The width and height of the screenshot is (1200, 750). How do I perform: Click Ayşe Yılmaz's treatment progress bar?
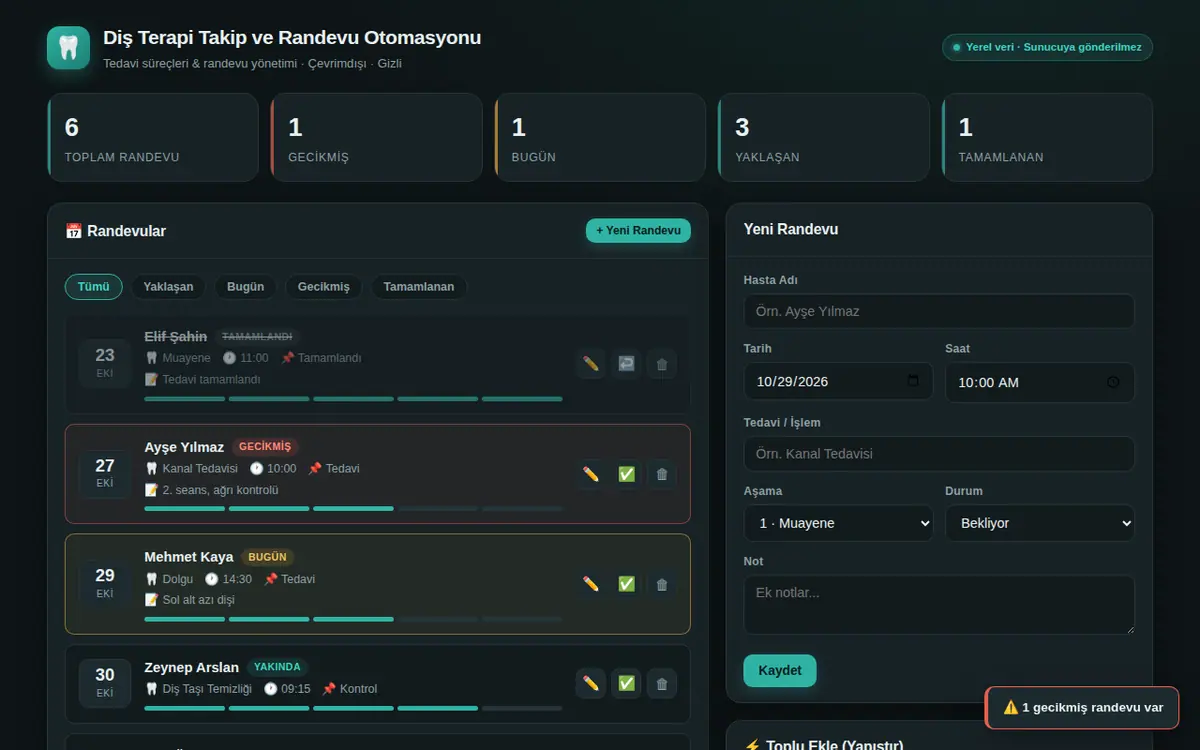(x=353, y=509)
